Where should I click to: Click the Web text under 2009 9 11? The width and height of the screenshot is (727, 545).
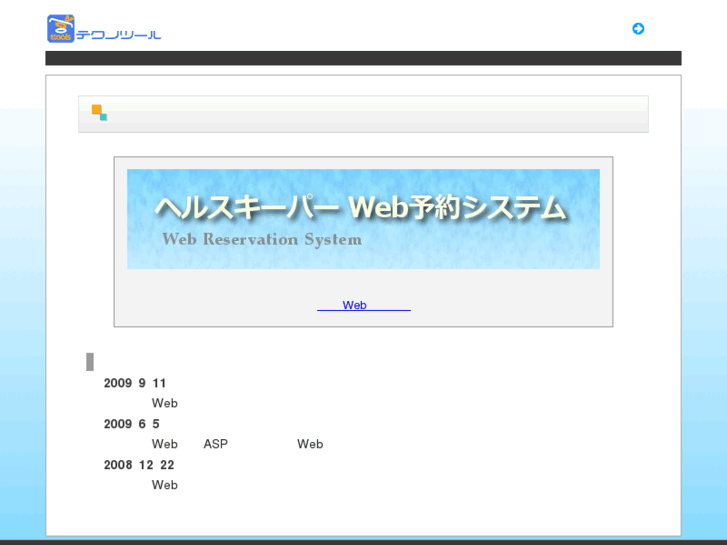pyautogui.click(x=165, y=404)
